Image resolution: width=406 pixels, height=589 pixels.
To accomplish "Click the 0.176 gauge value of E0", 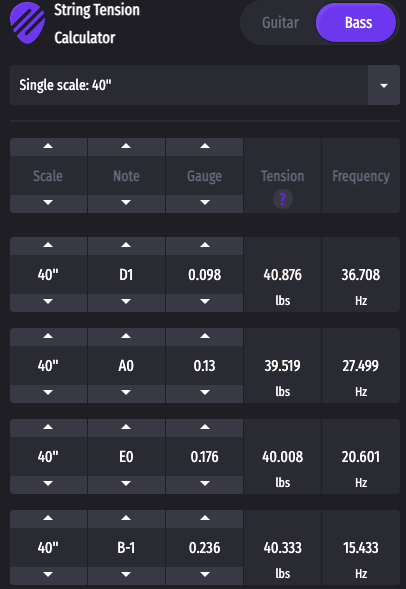I will [x=205, y=457].
